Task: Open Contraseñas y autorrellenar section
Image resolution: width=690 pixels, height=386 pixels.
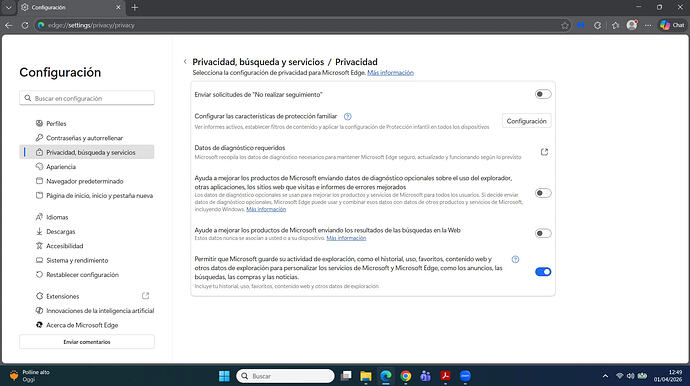Action: click(x=87, y=138)
